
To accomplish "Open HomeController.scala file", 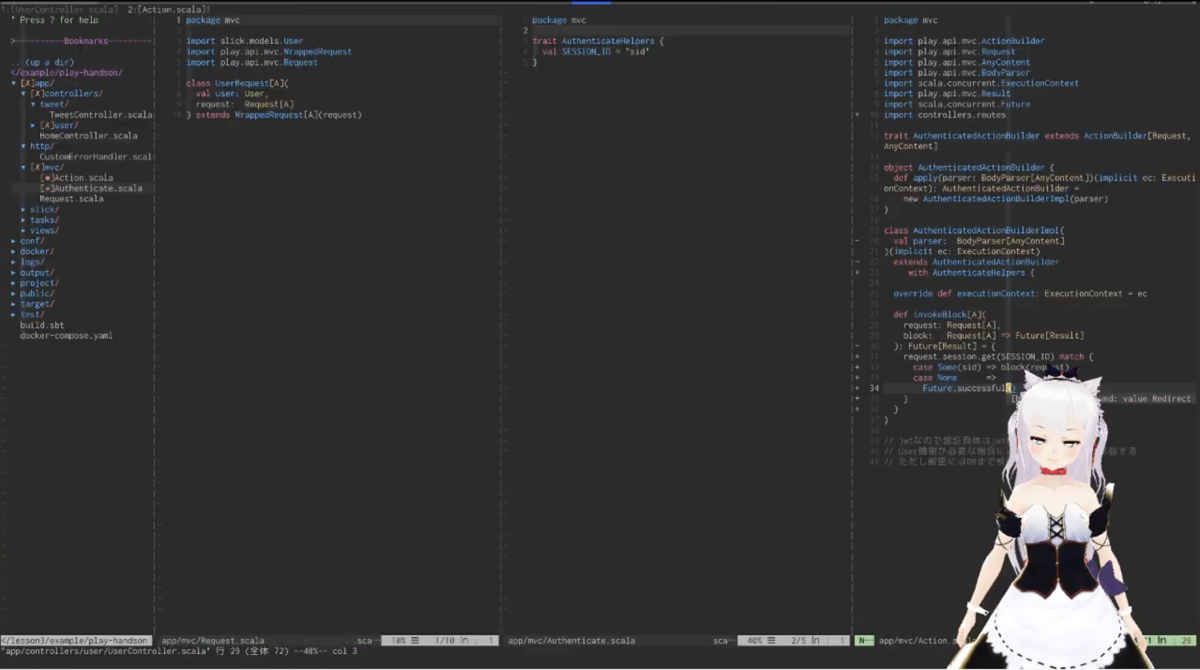I will pos(89,136).
